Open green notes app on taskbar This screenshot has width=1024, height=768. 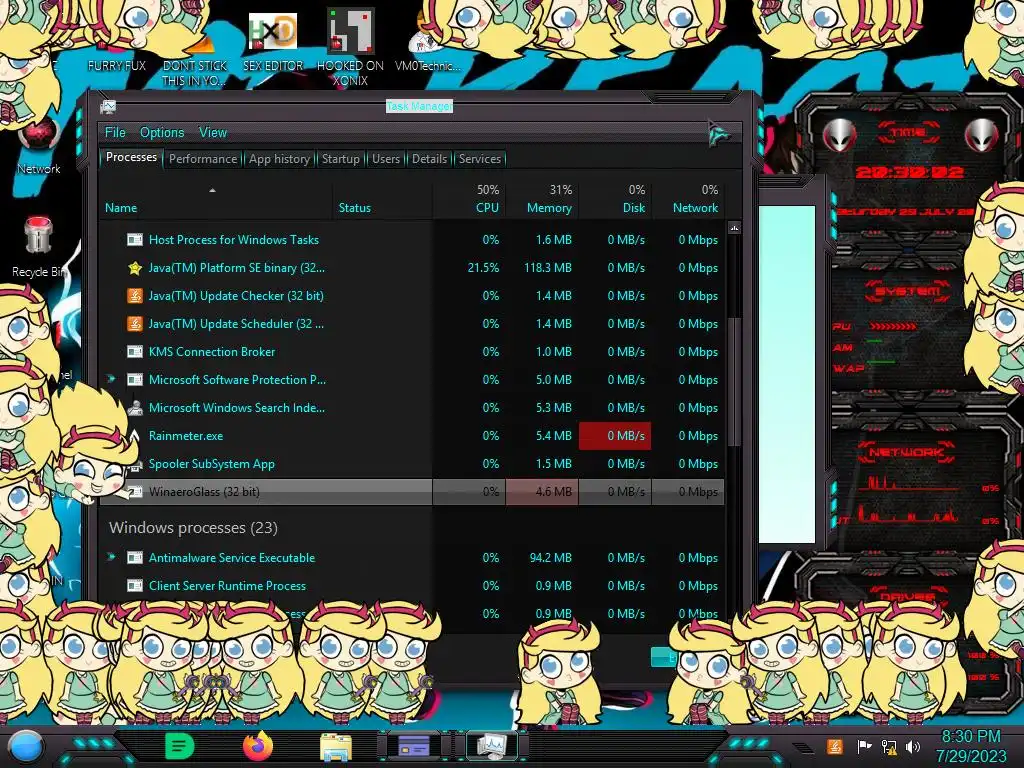coord(180,746)
